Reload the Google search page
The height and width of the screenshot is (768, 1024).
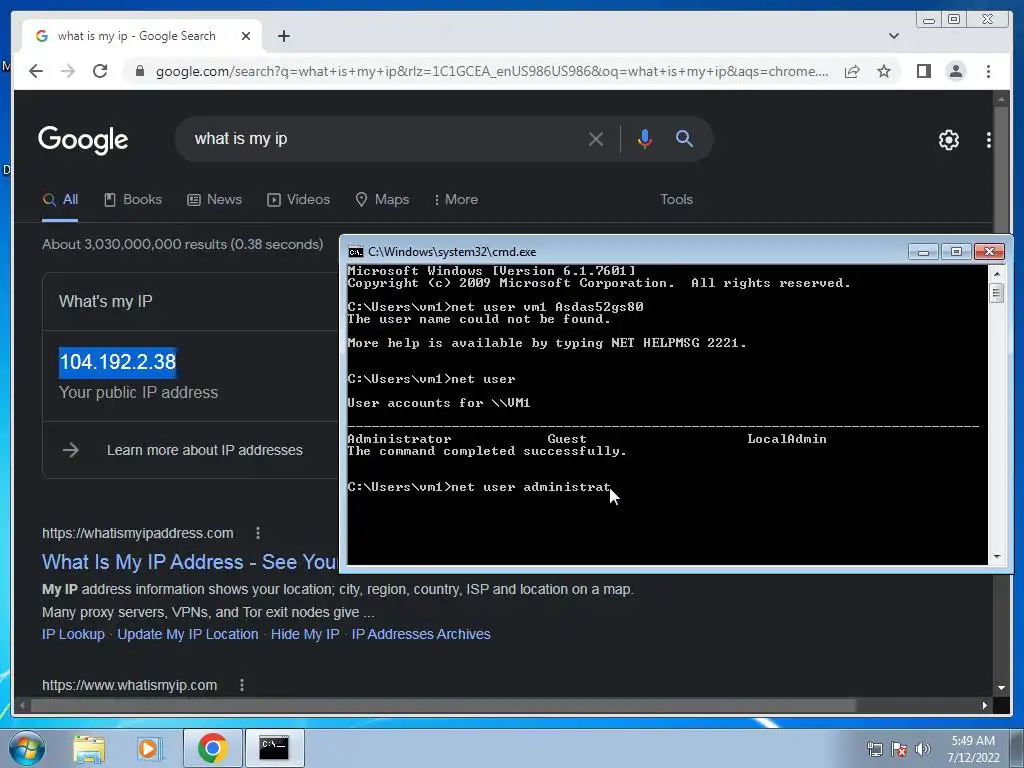point(100,71)
